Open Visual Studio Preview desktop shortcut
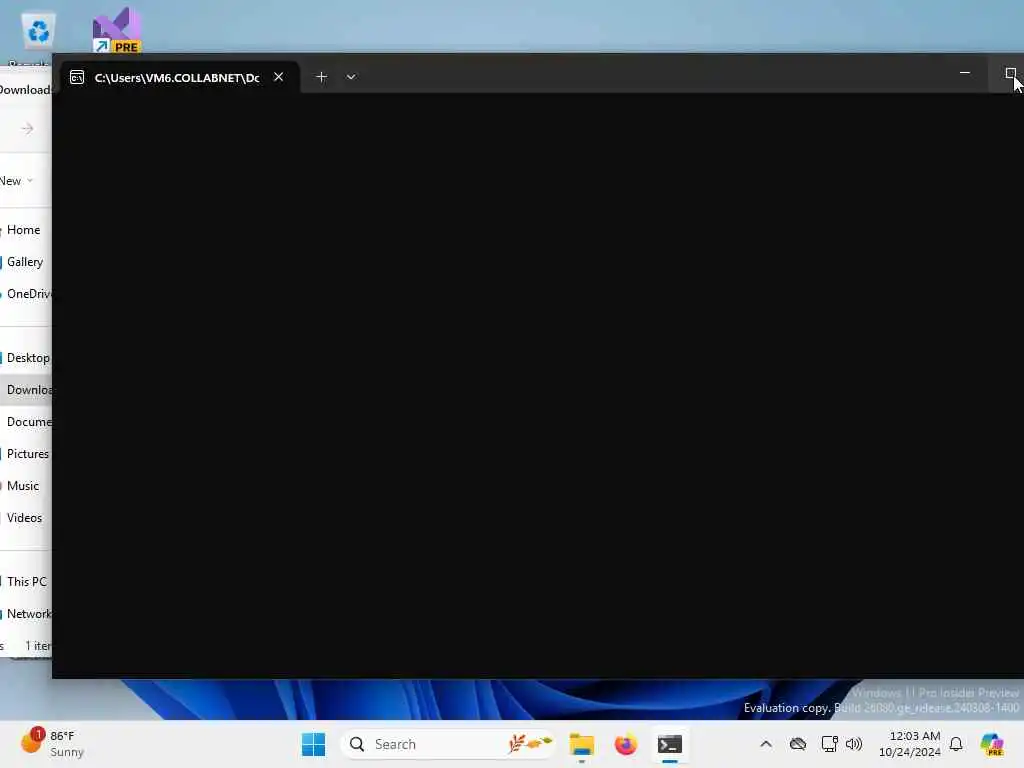 point(116,30)
